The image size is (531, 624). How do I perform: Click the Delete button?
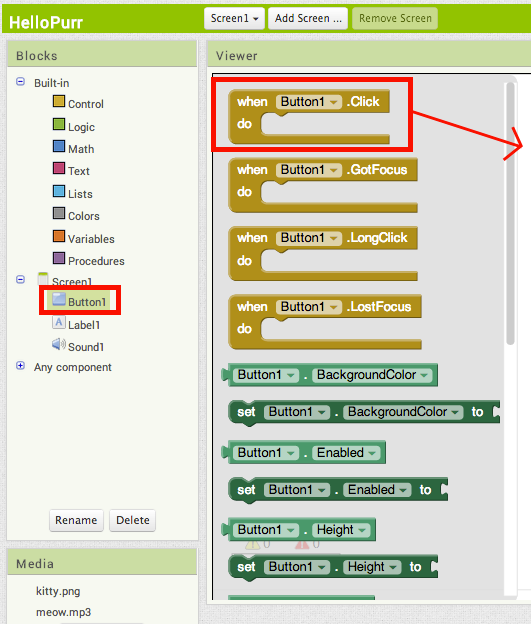[133, 520]
